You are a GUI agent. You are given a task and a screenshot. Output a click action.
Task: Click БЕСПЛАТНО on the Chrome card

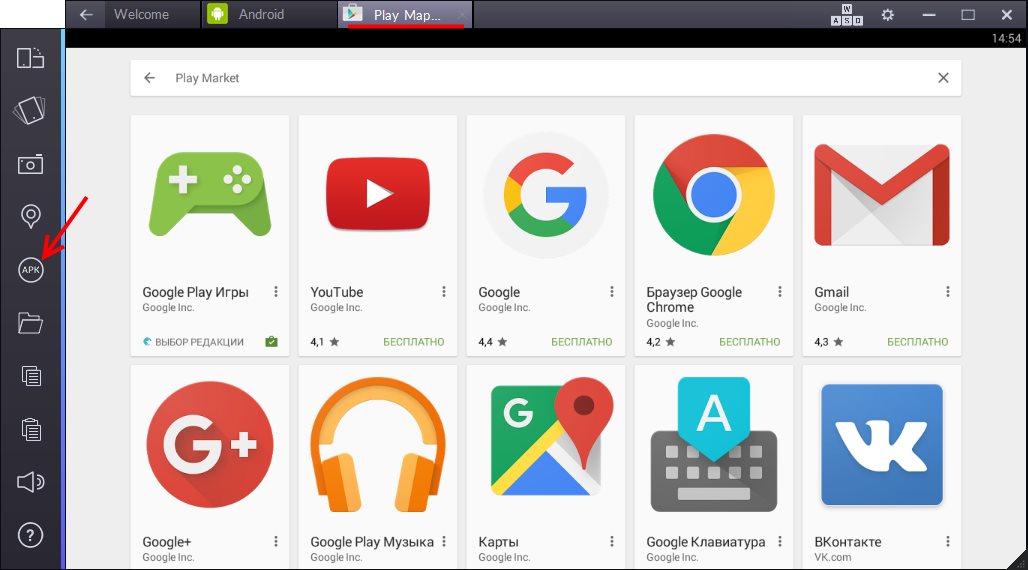[x=749, y=342]
